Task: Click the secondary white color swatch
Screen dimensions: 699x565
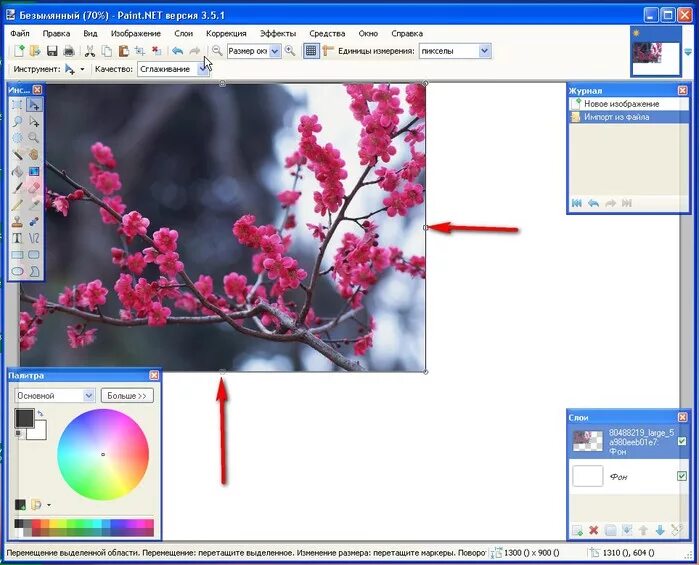Action: pyautogui.click(x=39, y=432)
